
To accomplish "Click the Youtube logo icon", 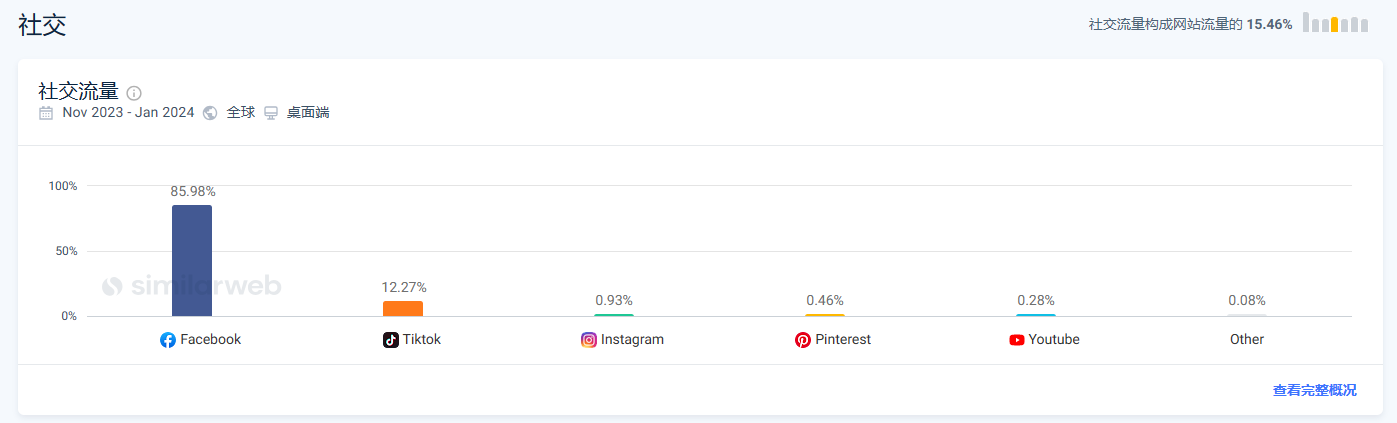I will click(1017, 340).
